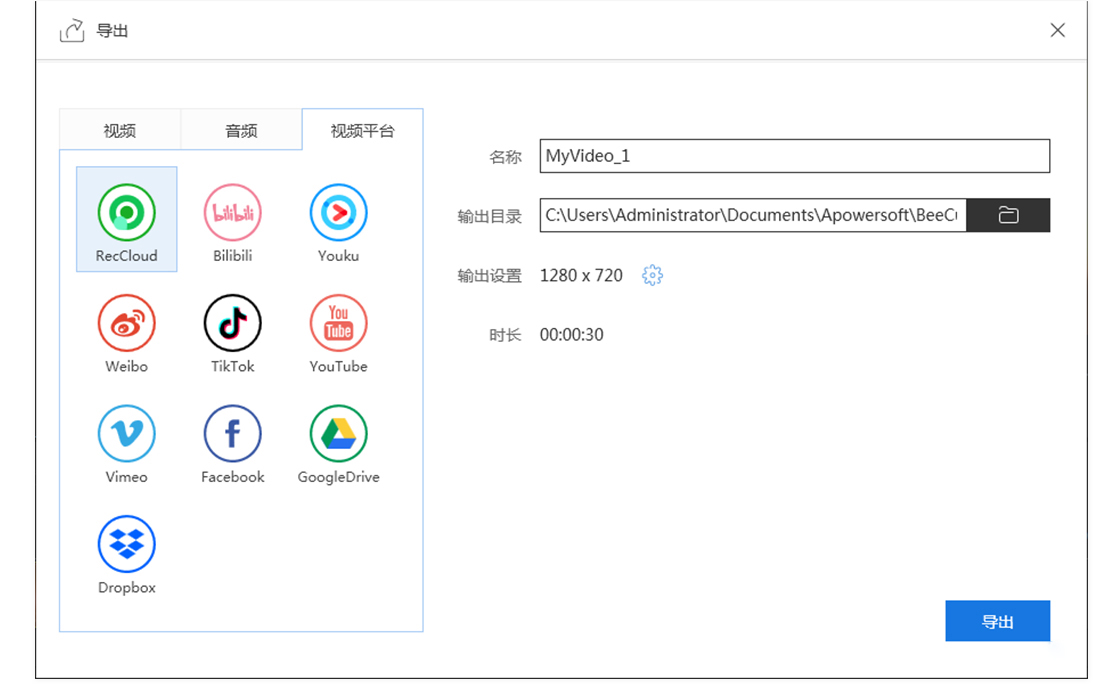Viewport: 1120px width, 700px height.
Task: Click the blue 导出 button
Action: (x=997, y=621)
